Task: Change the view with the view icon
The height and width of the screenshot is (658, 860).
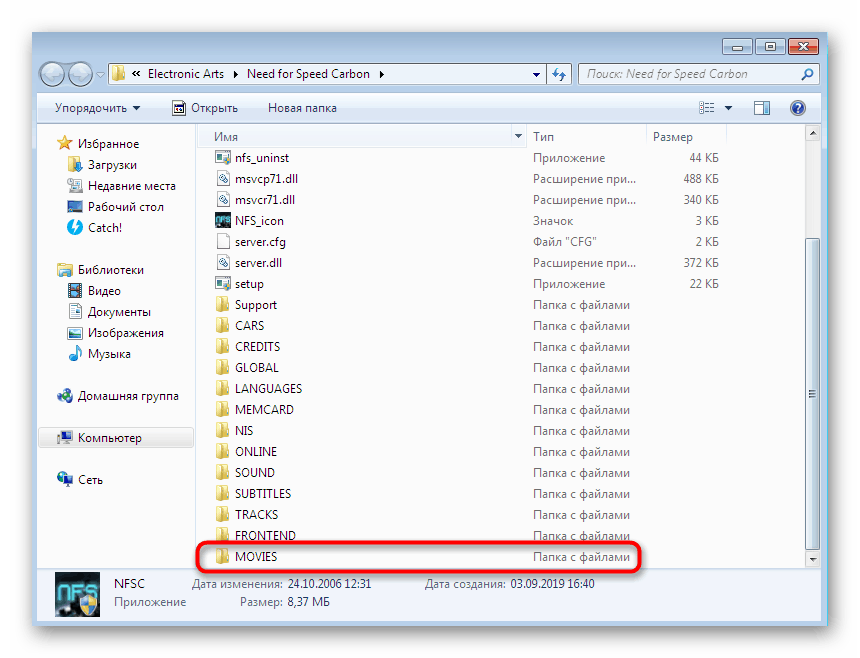Action: [x=706, y=108]
